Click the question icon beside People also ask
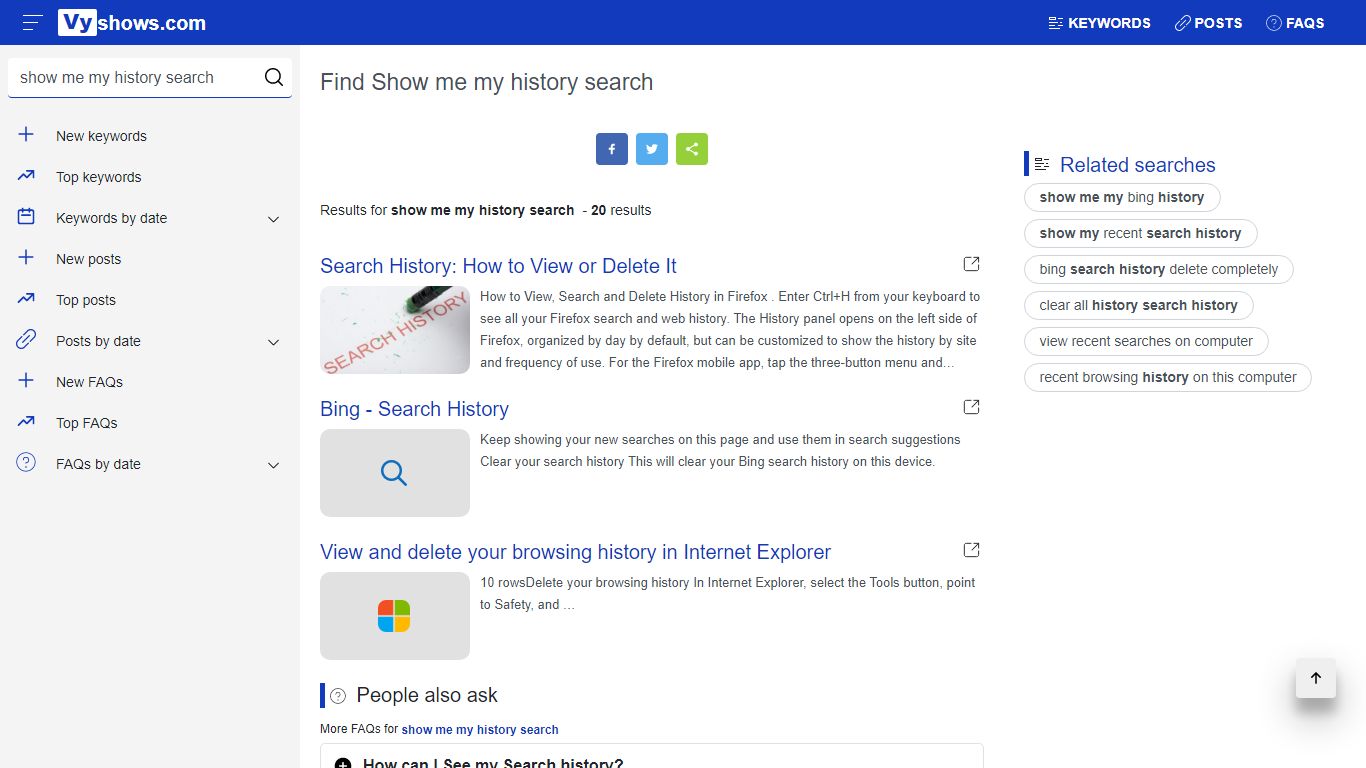This screenshot has width=1366, height=768. (x=338, y=695)
